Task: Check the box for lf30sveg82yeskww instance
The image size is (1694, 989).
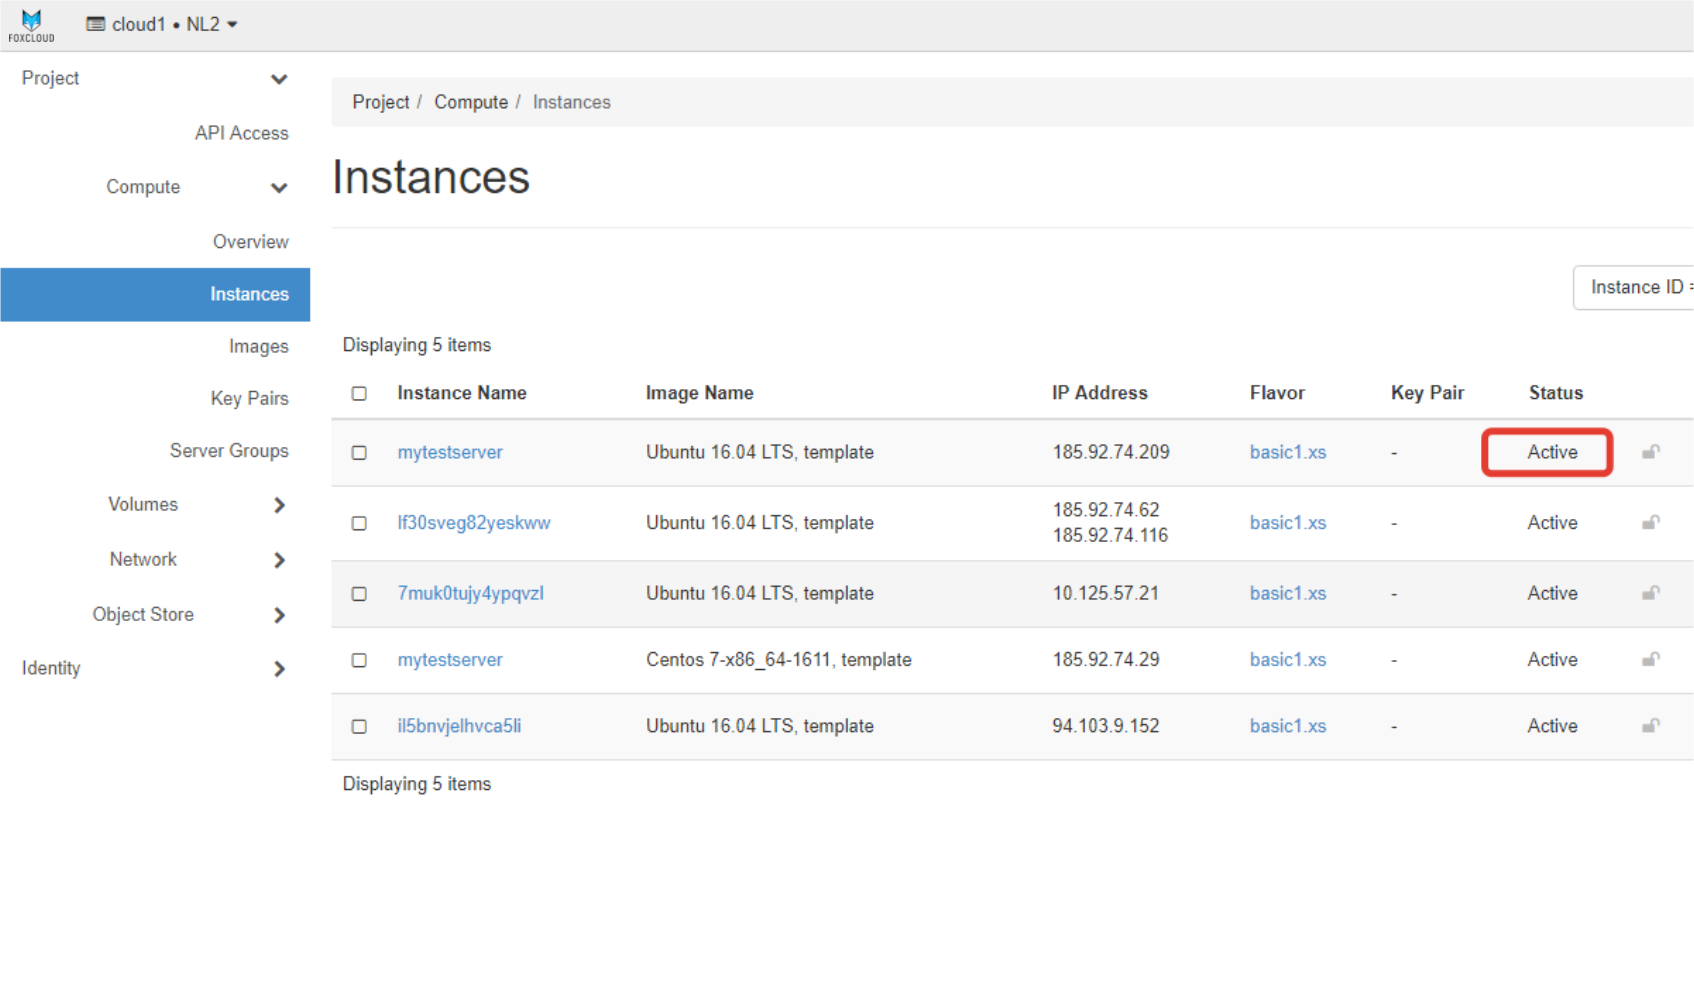Action: click(359, 523)
